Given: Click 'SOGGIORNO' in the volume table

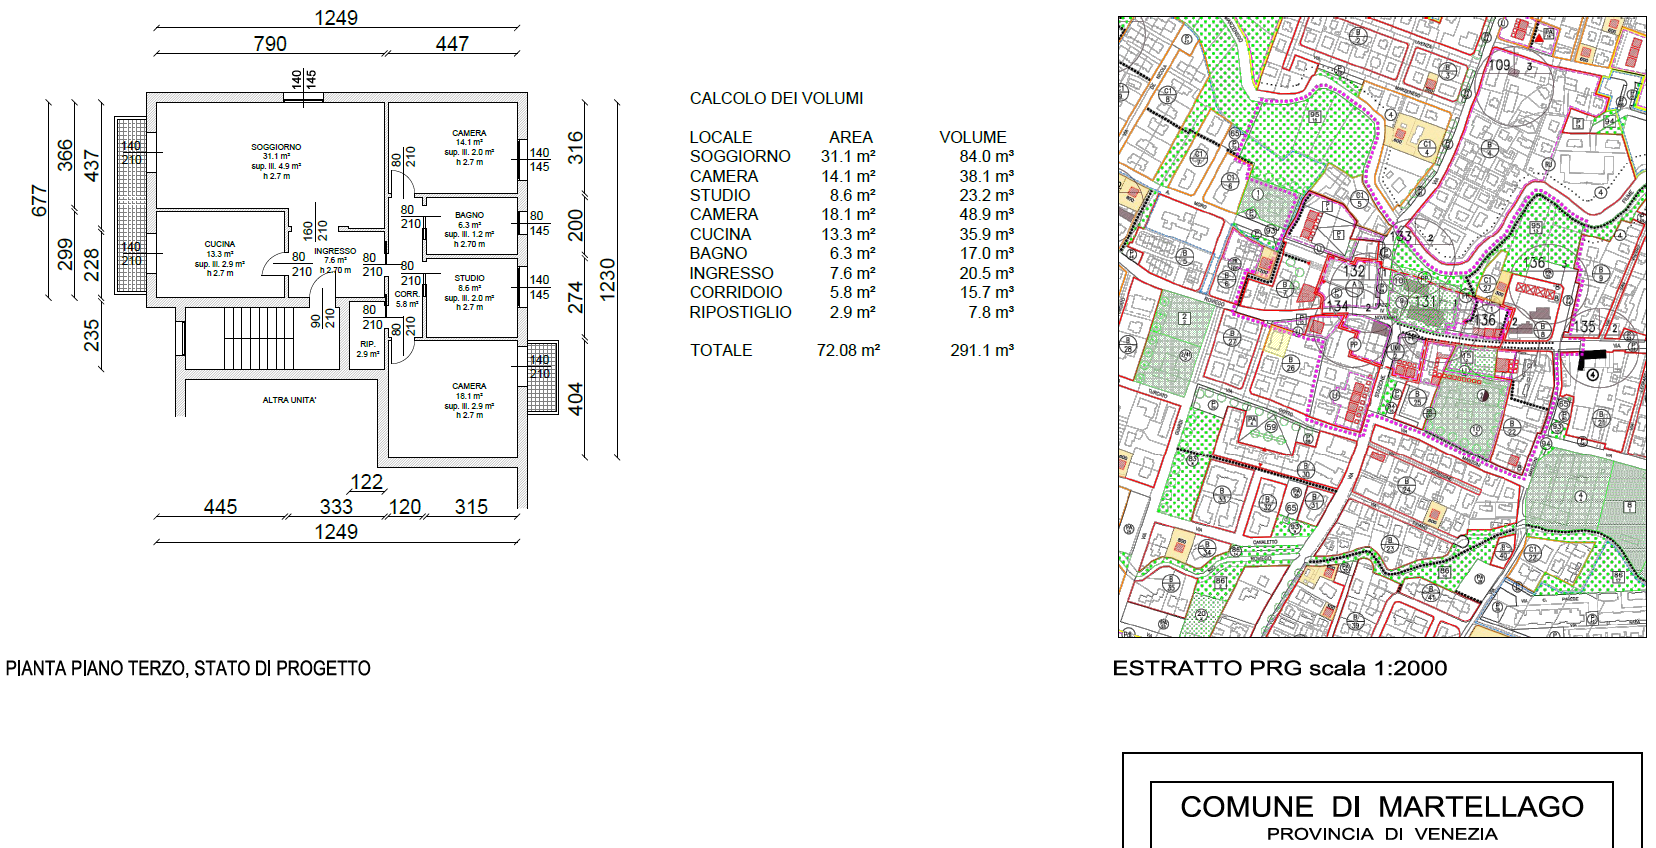Looking at the screenshot, I should click(x=740, y=156).
